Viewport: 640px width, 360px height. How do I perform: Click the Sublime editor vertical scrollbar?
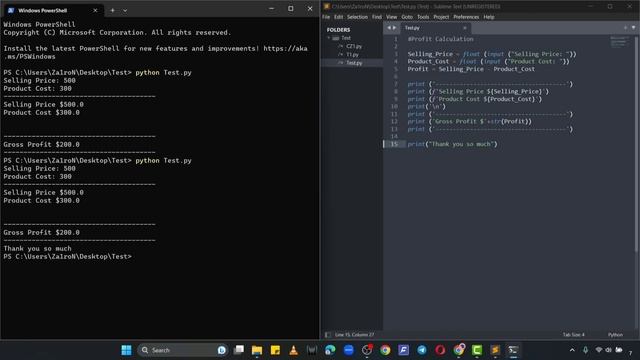[636, 143]
